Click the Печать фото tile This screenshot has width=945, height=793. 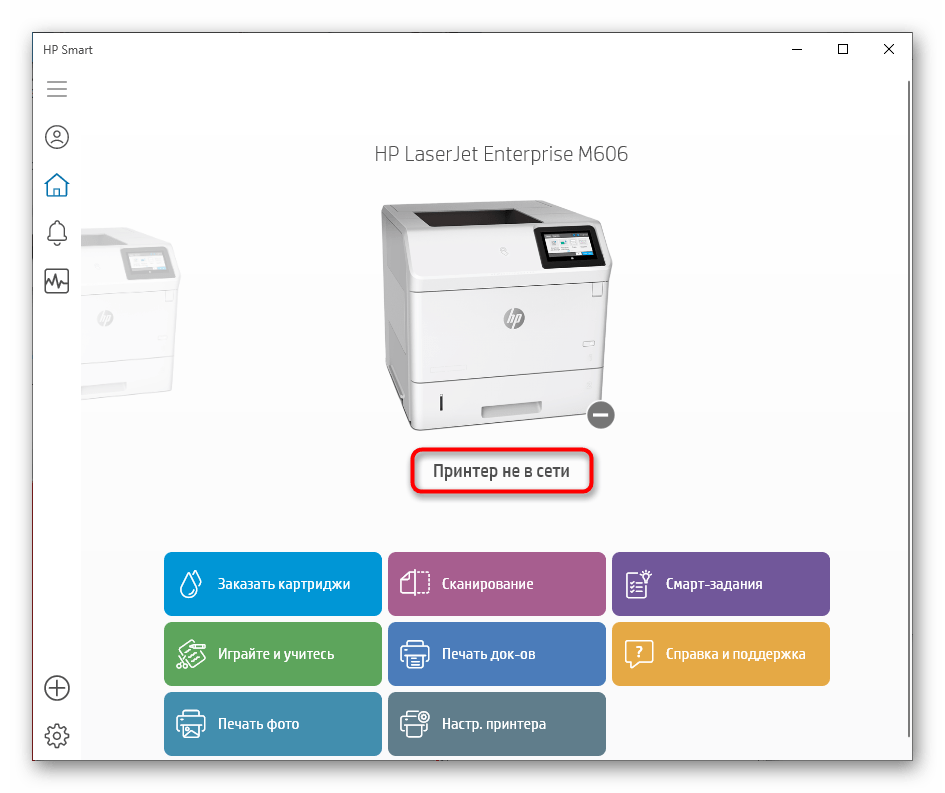tap(273, 724)
